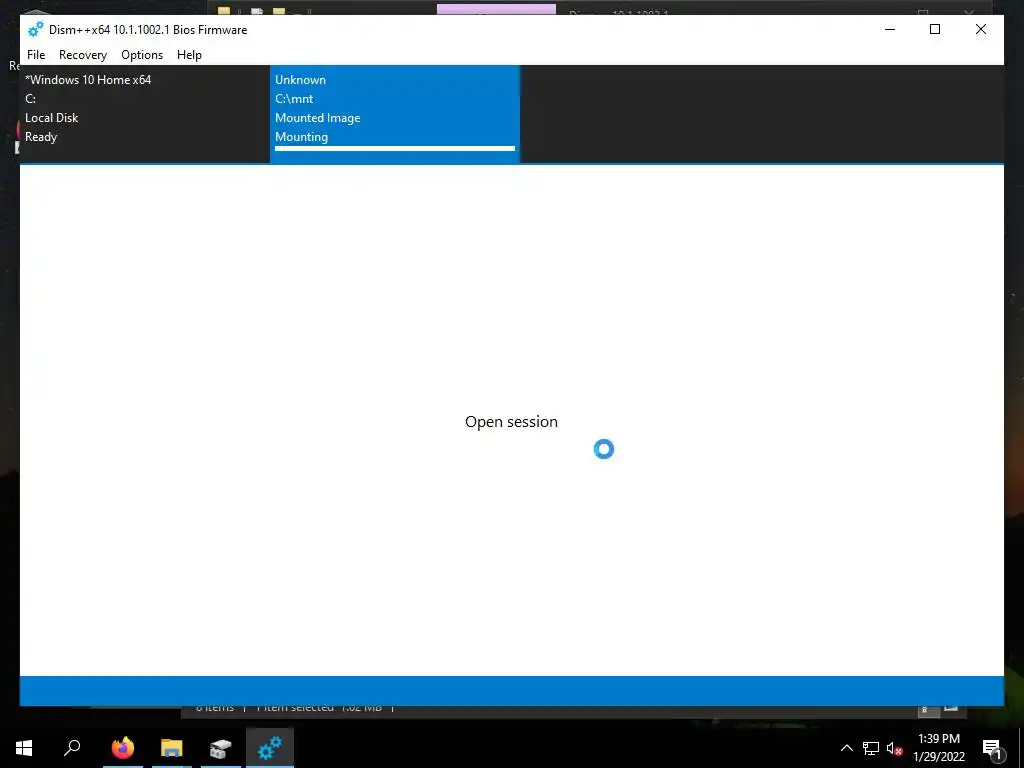Screen dimensions: 1024x768
Task: Open the Recovery menu
Action: (83, 55)
